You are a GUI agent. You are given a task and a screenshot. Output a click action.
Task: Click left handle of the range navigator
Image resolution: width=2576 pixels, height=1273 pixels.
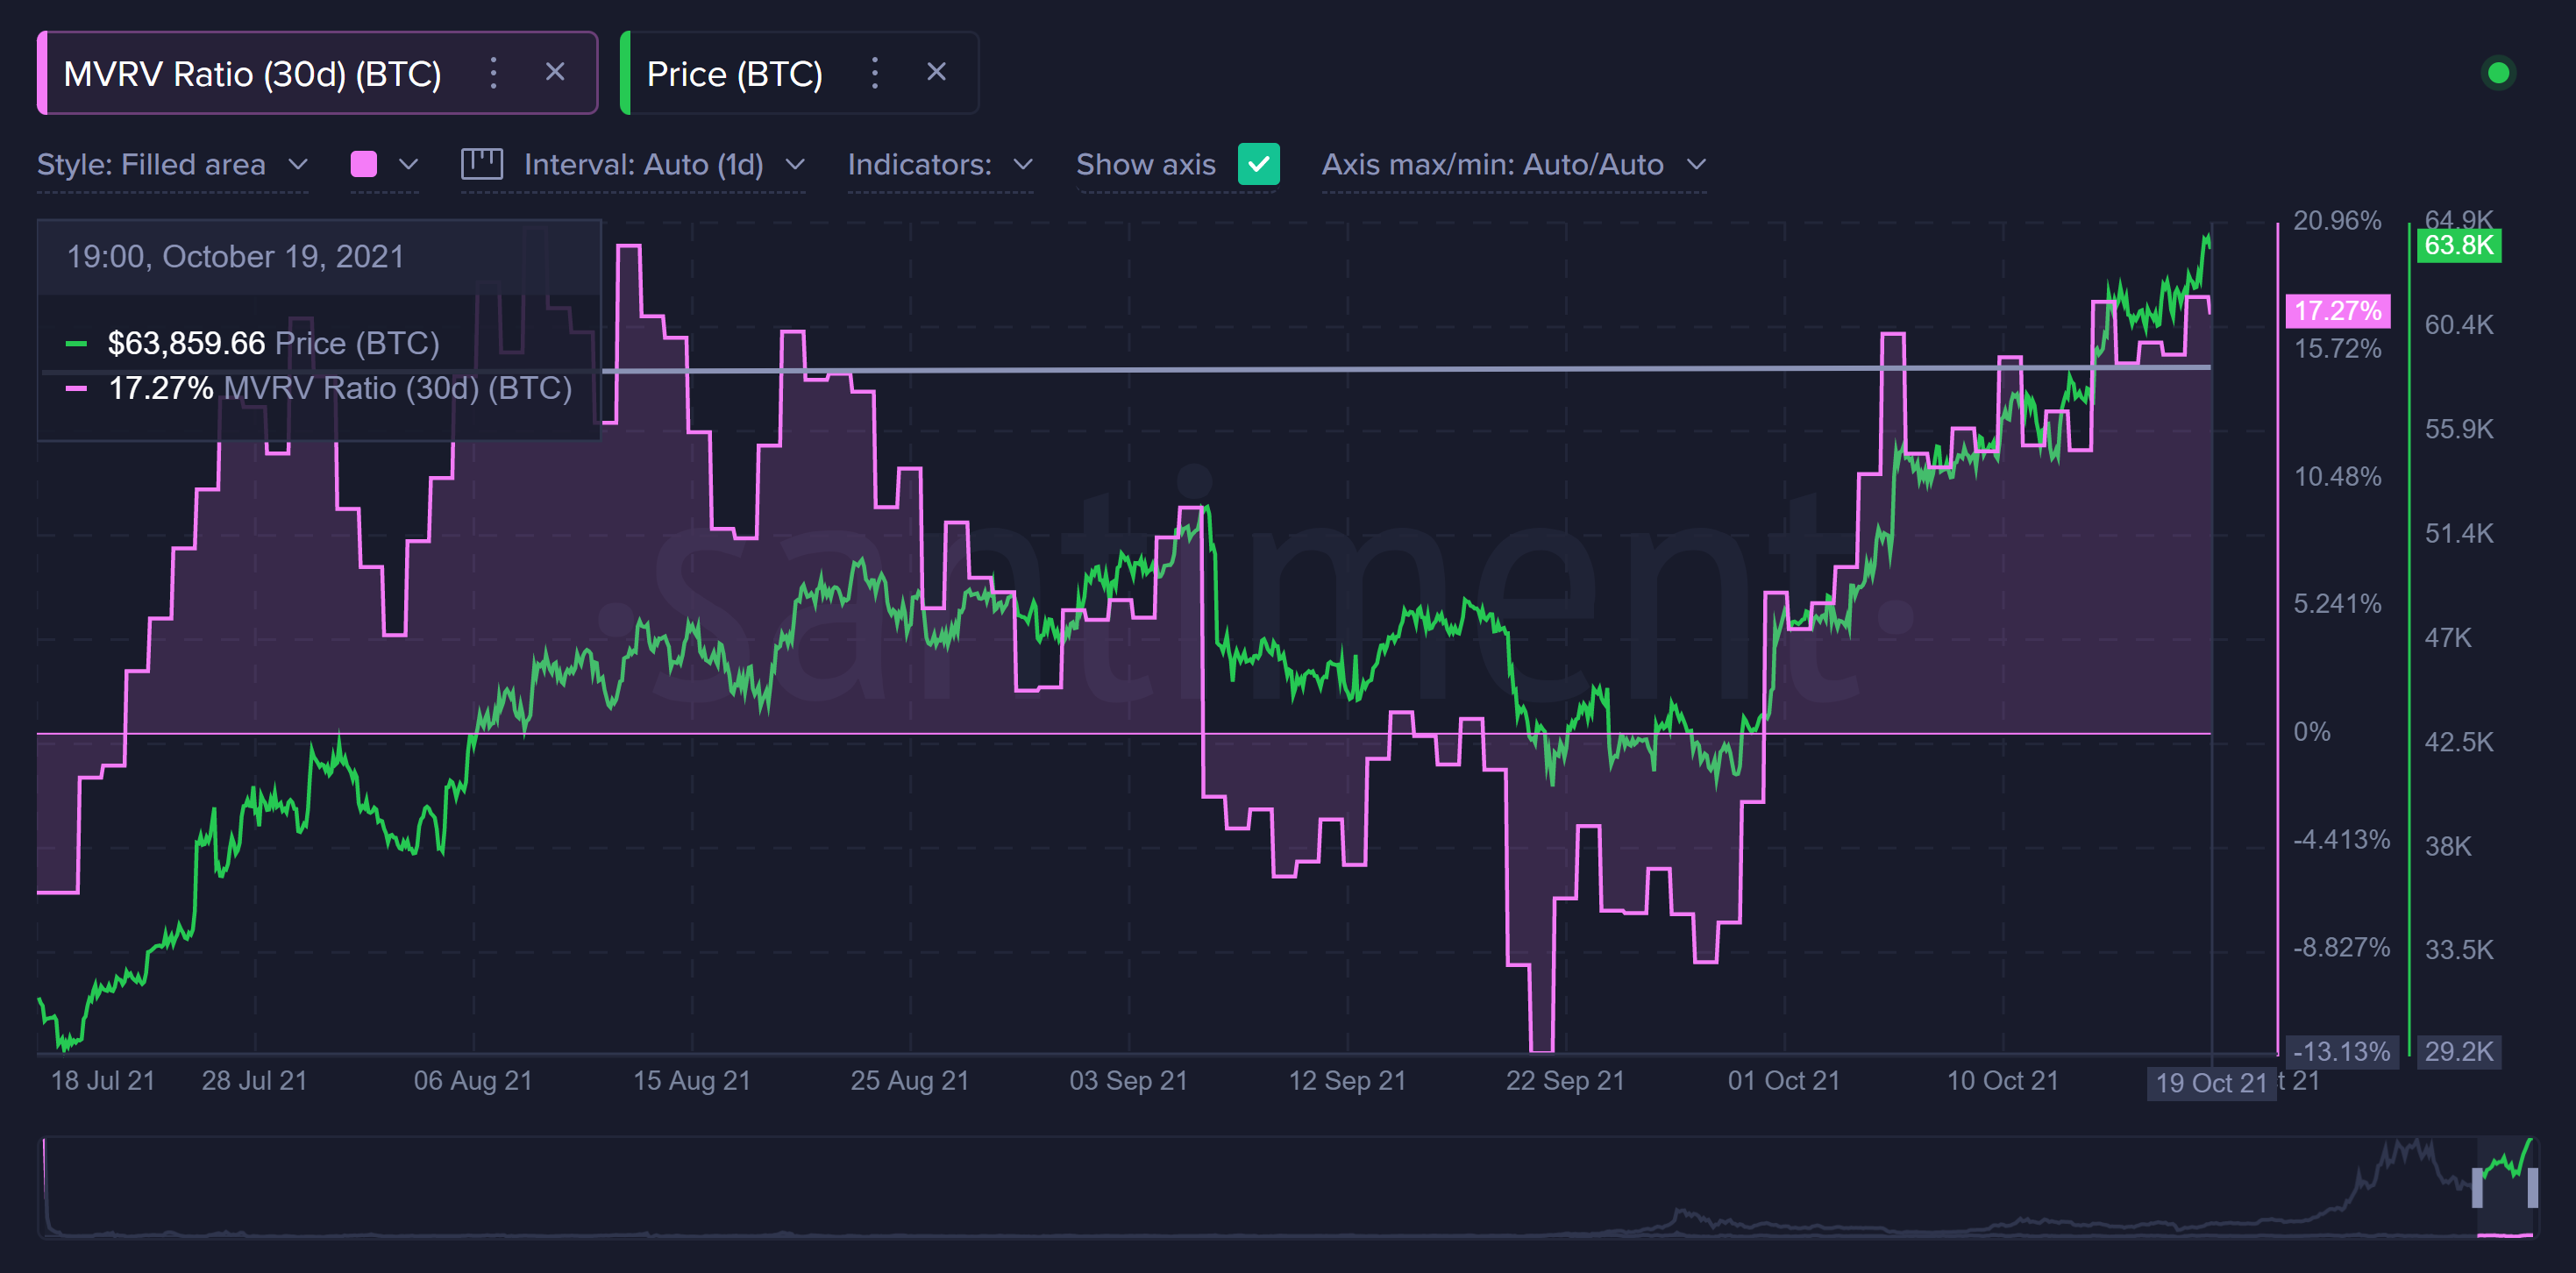click(2477, 1188)
